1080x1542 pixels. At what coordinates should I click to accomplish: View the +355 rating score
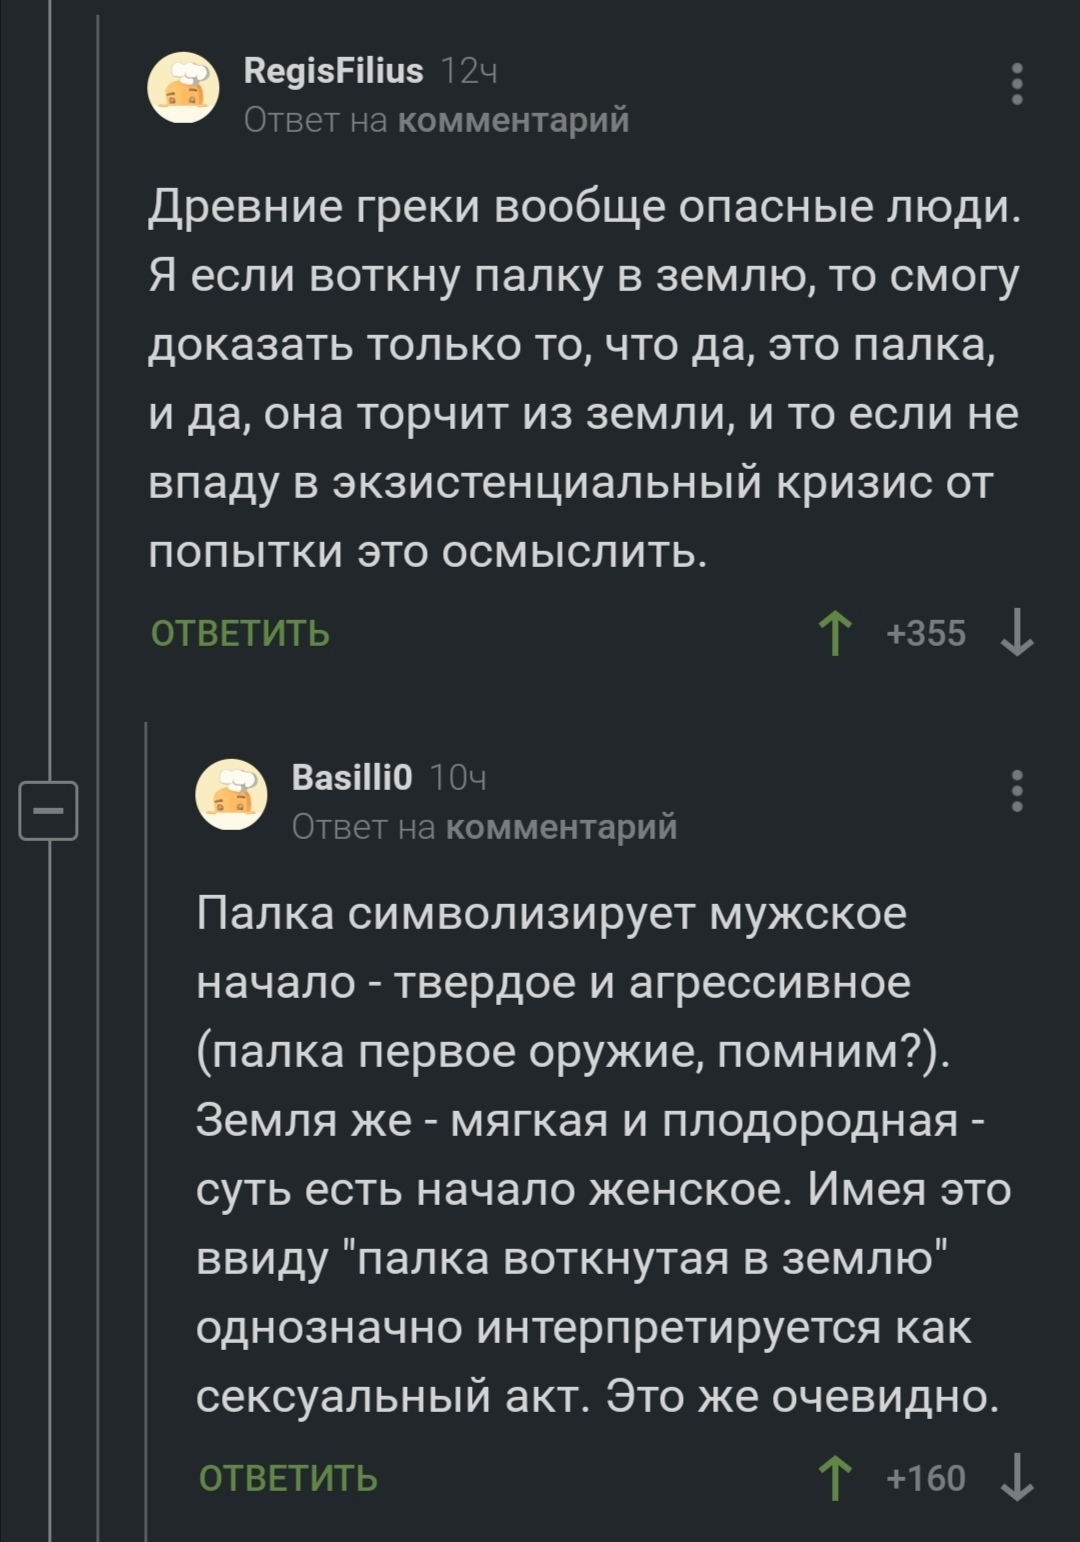[x=926, y=634]
